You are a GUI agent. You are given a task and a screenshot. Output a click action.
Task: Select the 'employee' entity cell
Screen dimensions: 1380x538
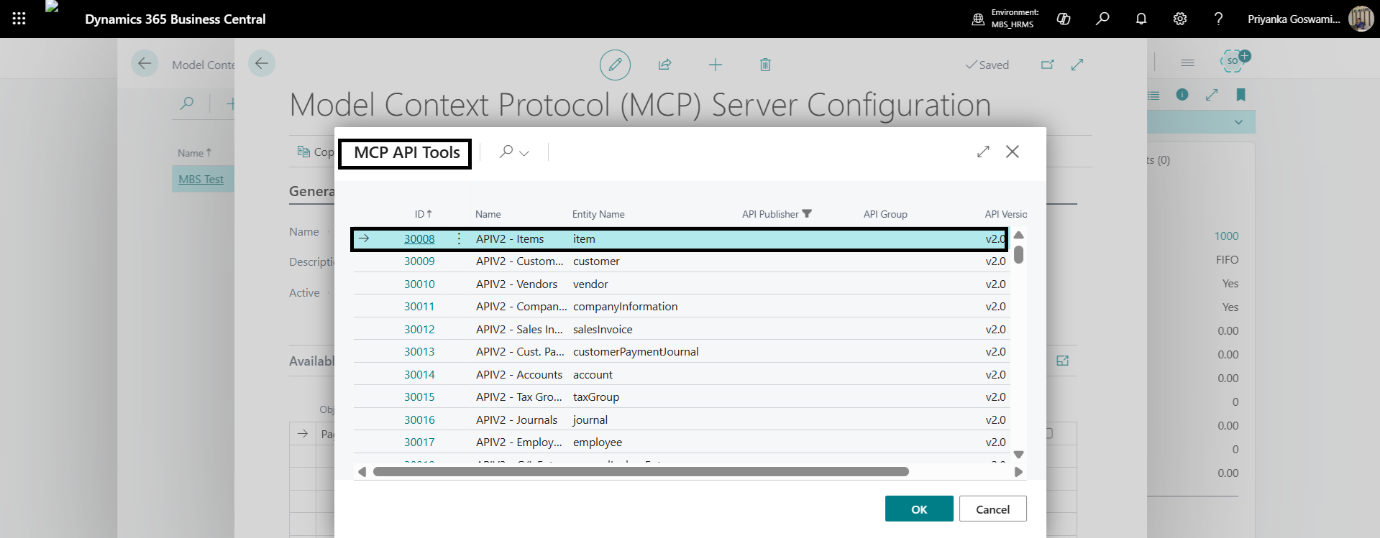597,442
